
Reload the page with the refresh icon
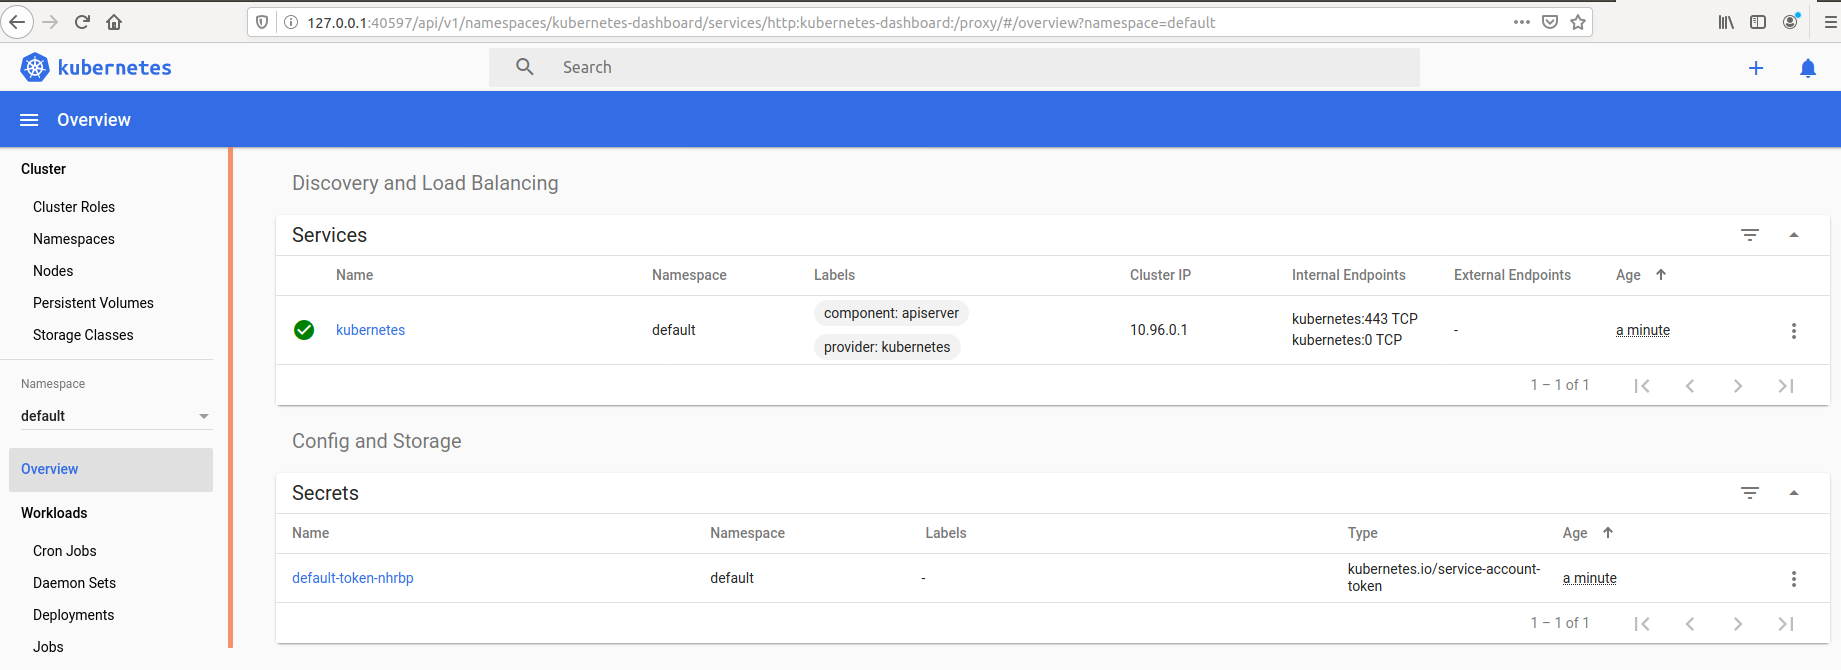click(x=82, y=22)
